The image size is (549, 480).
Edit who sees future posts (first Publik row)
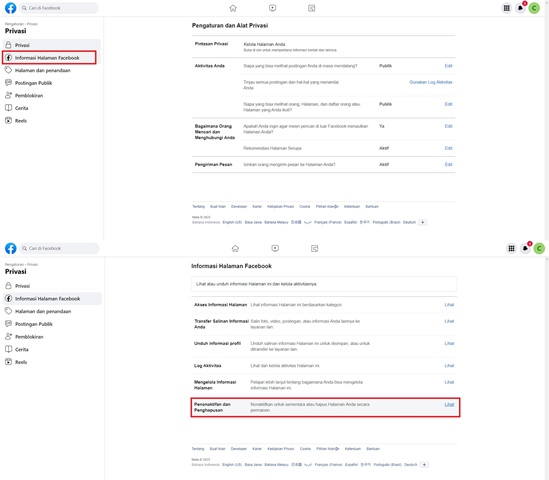coord(449,66)
